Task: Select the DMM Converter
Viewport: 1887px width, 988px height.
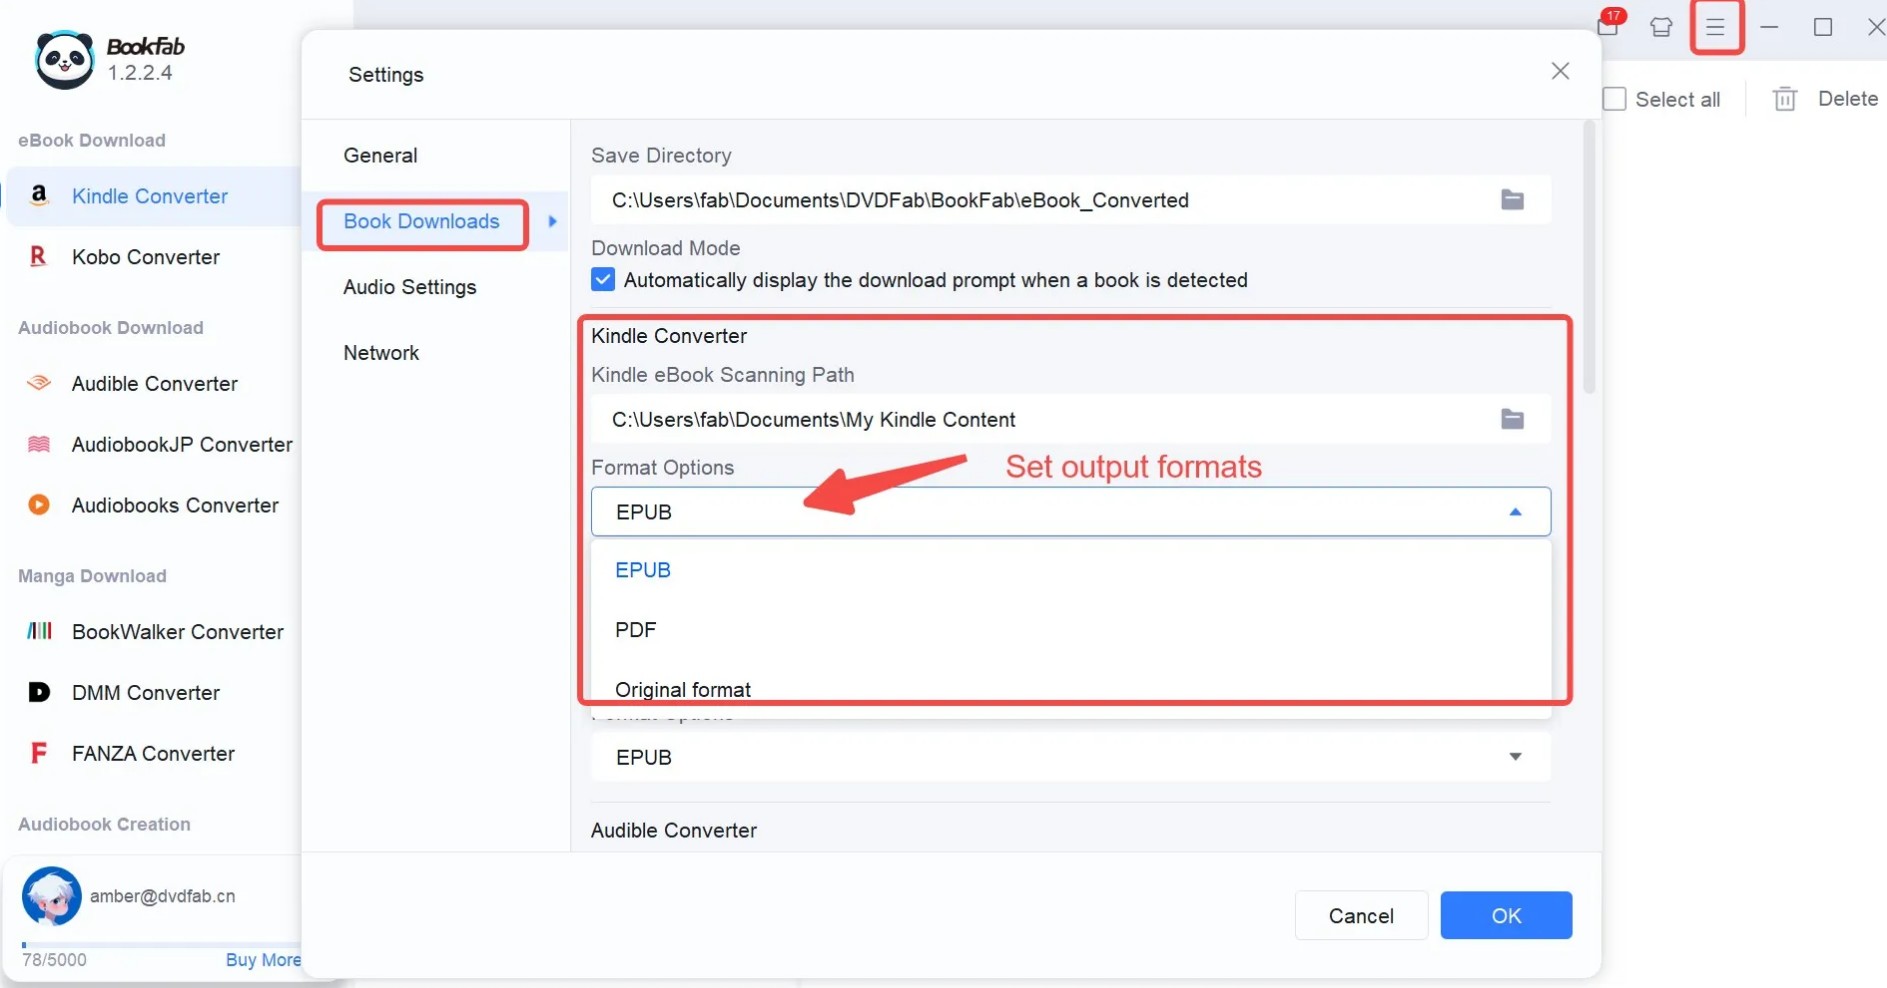Action: (146, 692)
